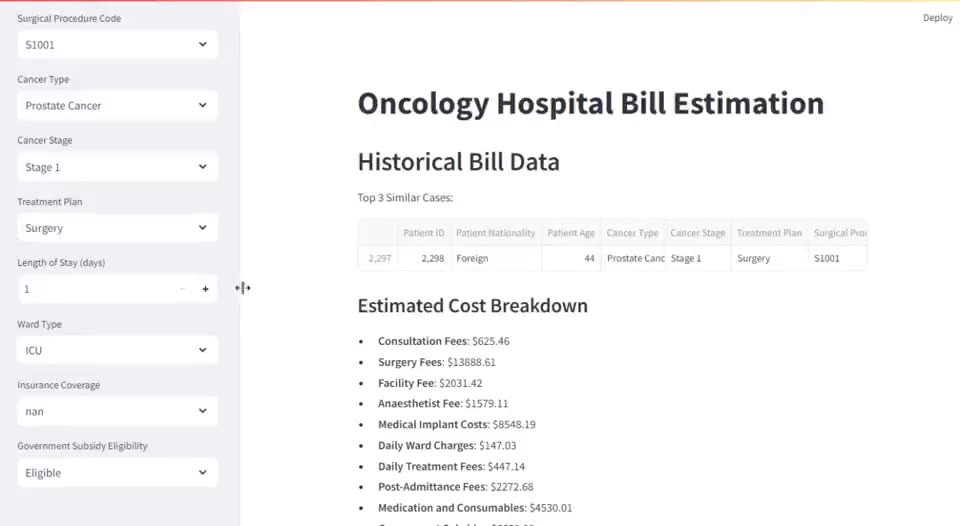Click the Daily Treatment Fees item
The image size is (960, 526).
pyautogui.click(x=451, y=466)
